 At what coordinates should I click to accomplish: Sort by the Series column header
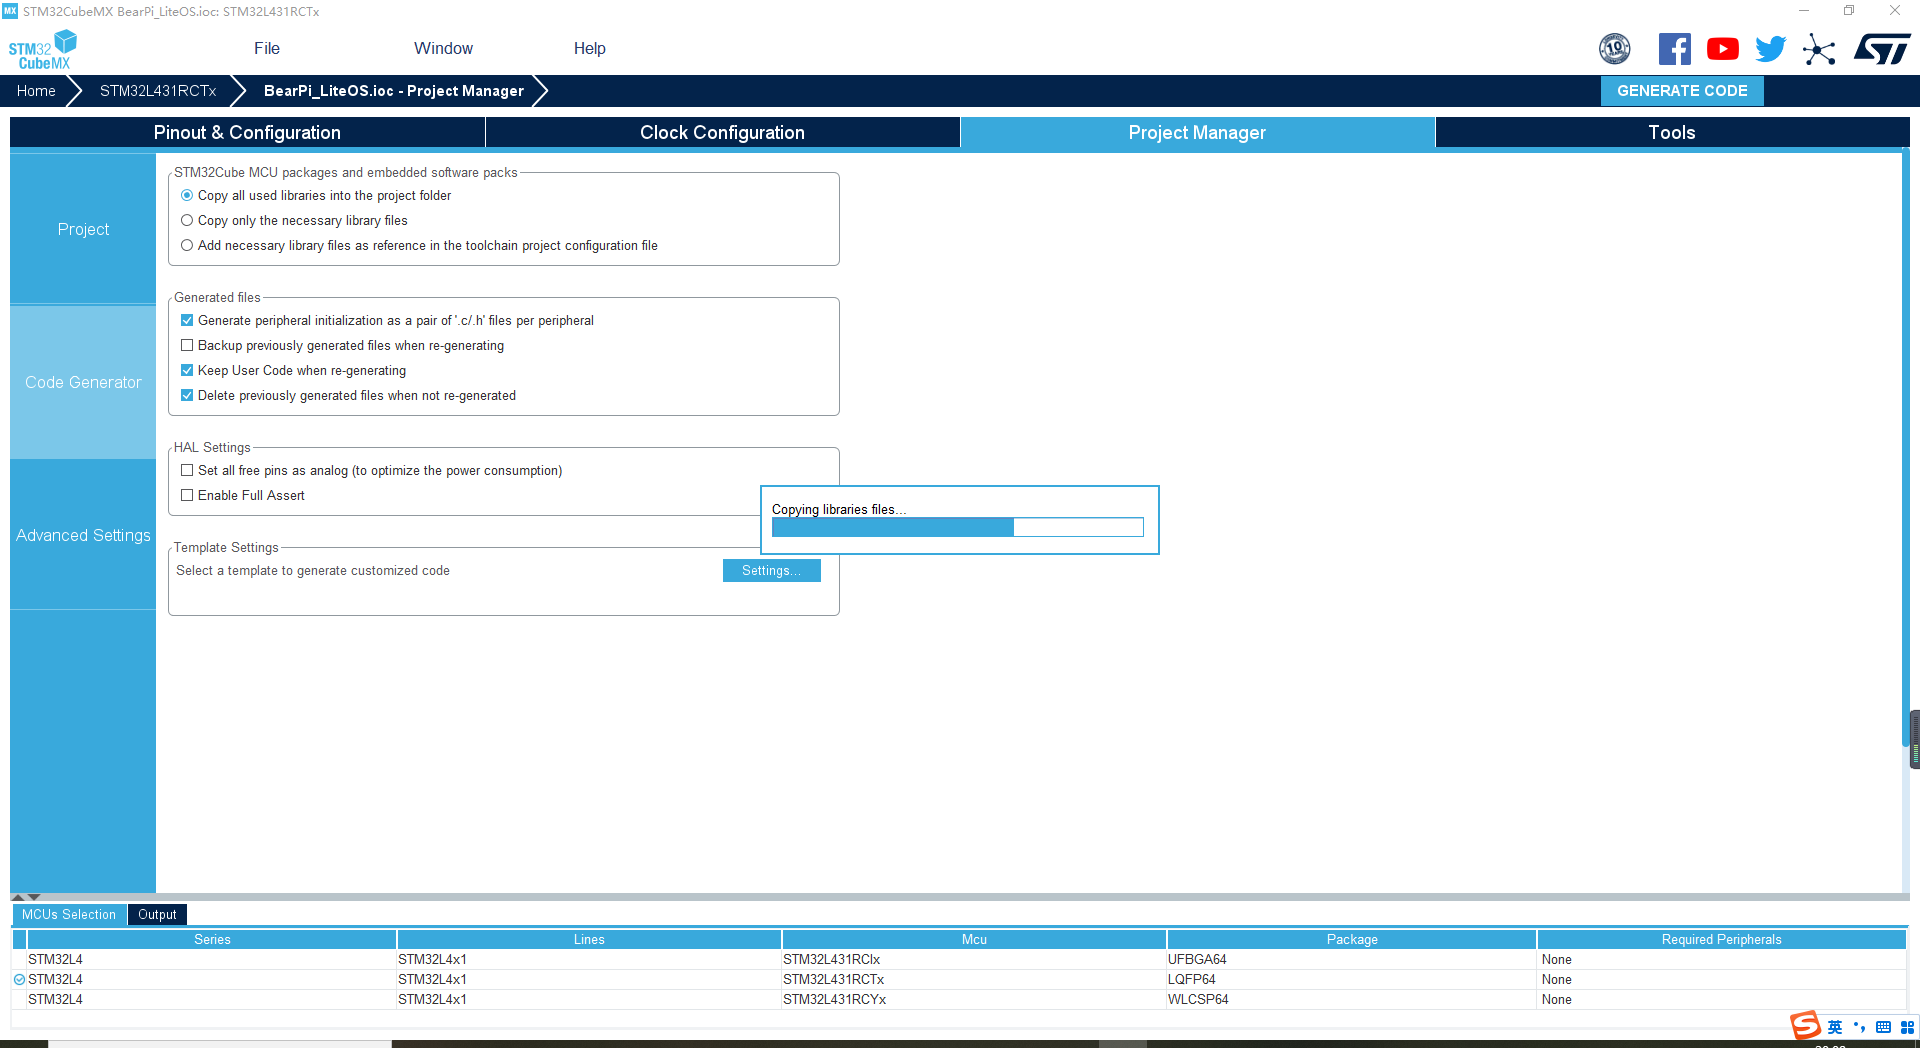pyautogui.click(x=212, y=940)
